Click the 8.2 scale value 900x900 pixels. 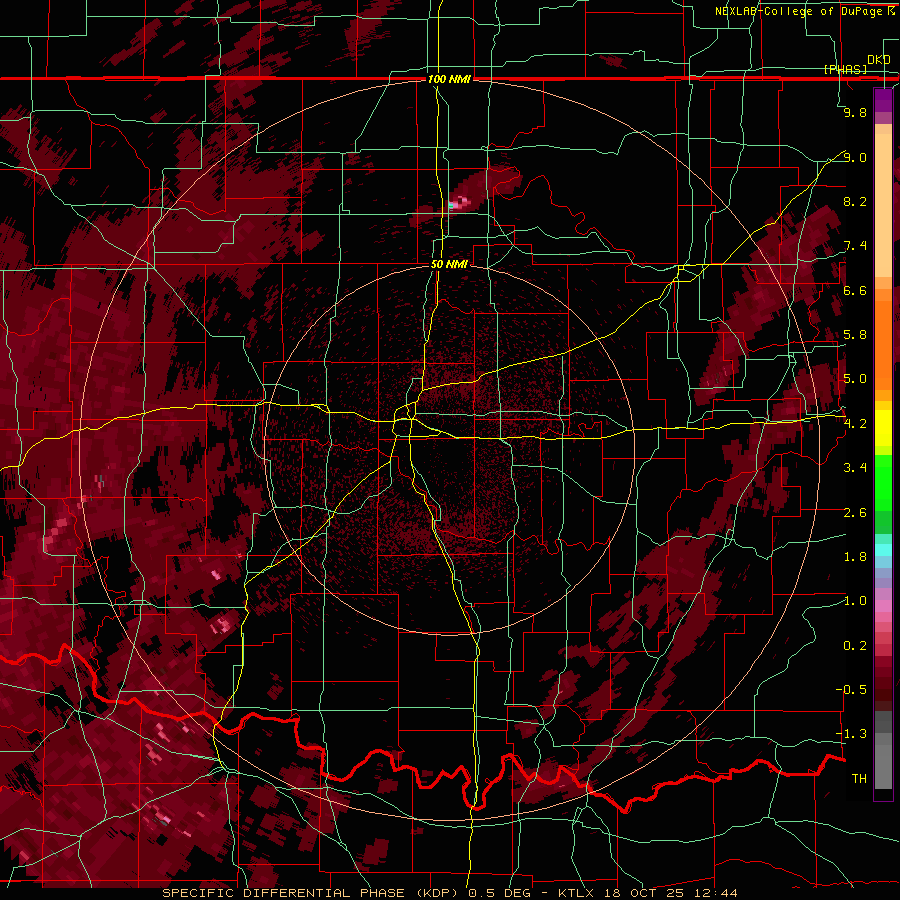click(855, 201)
